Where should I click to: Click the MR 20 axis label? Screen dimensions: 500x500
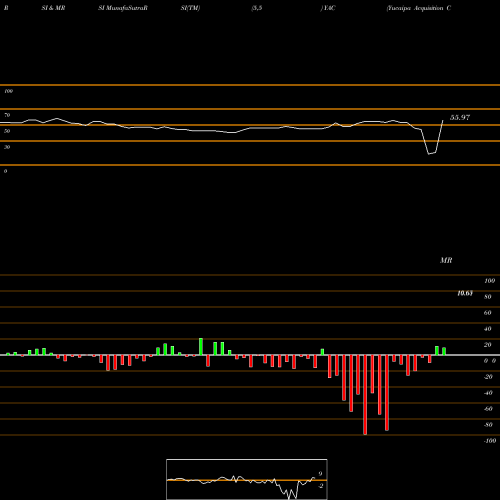[488, 345]
